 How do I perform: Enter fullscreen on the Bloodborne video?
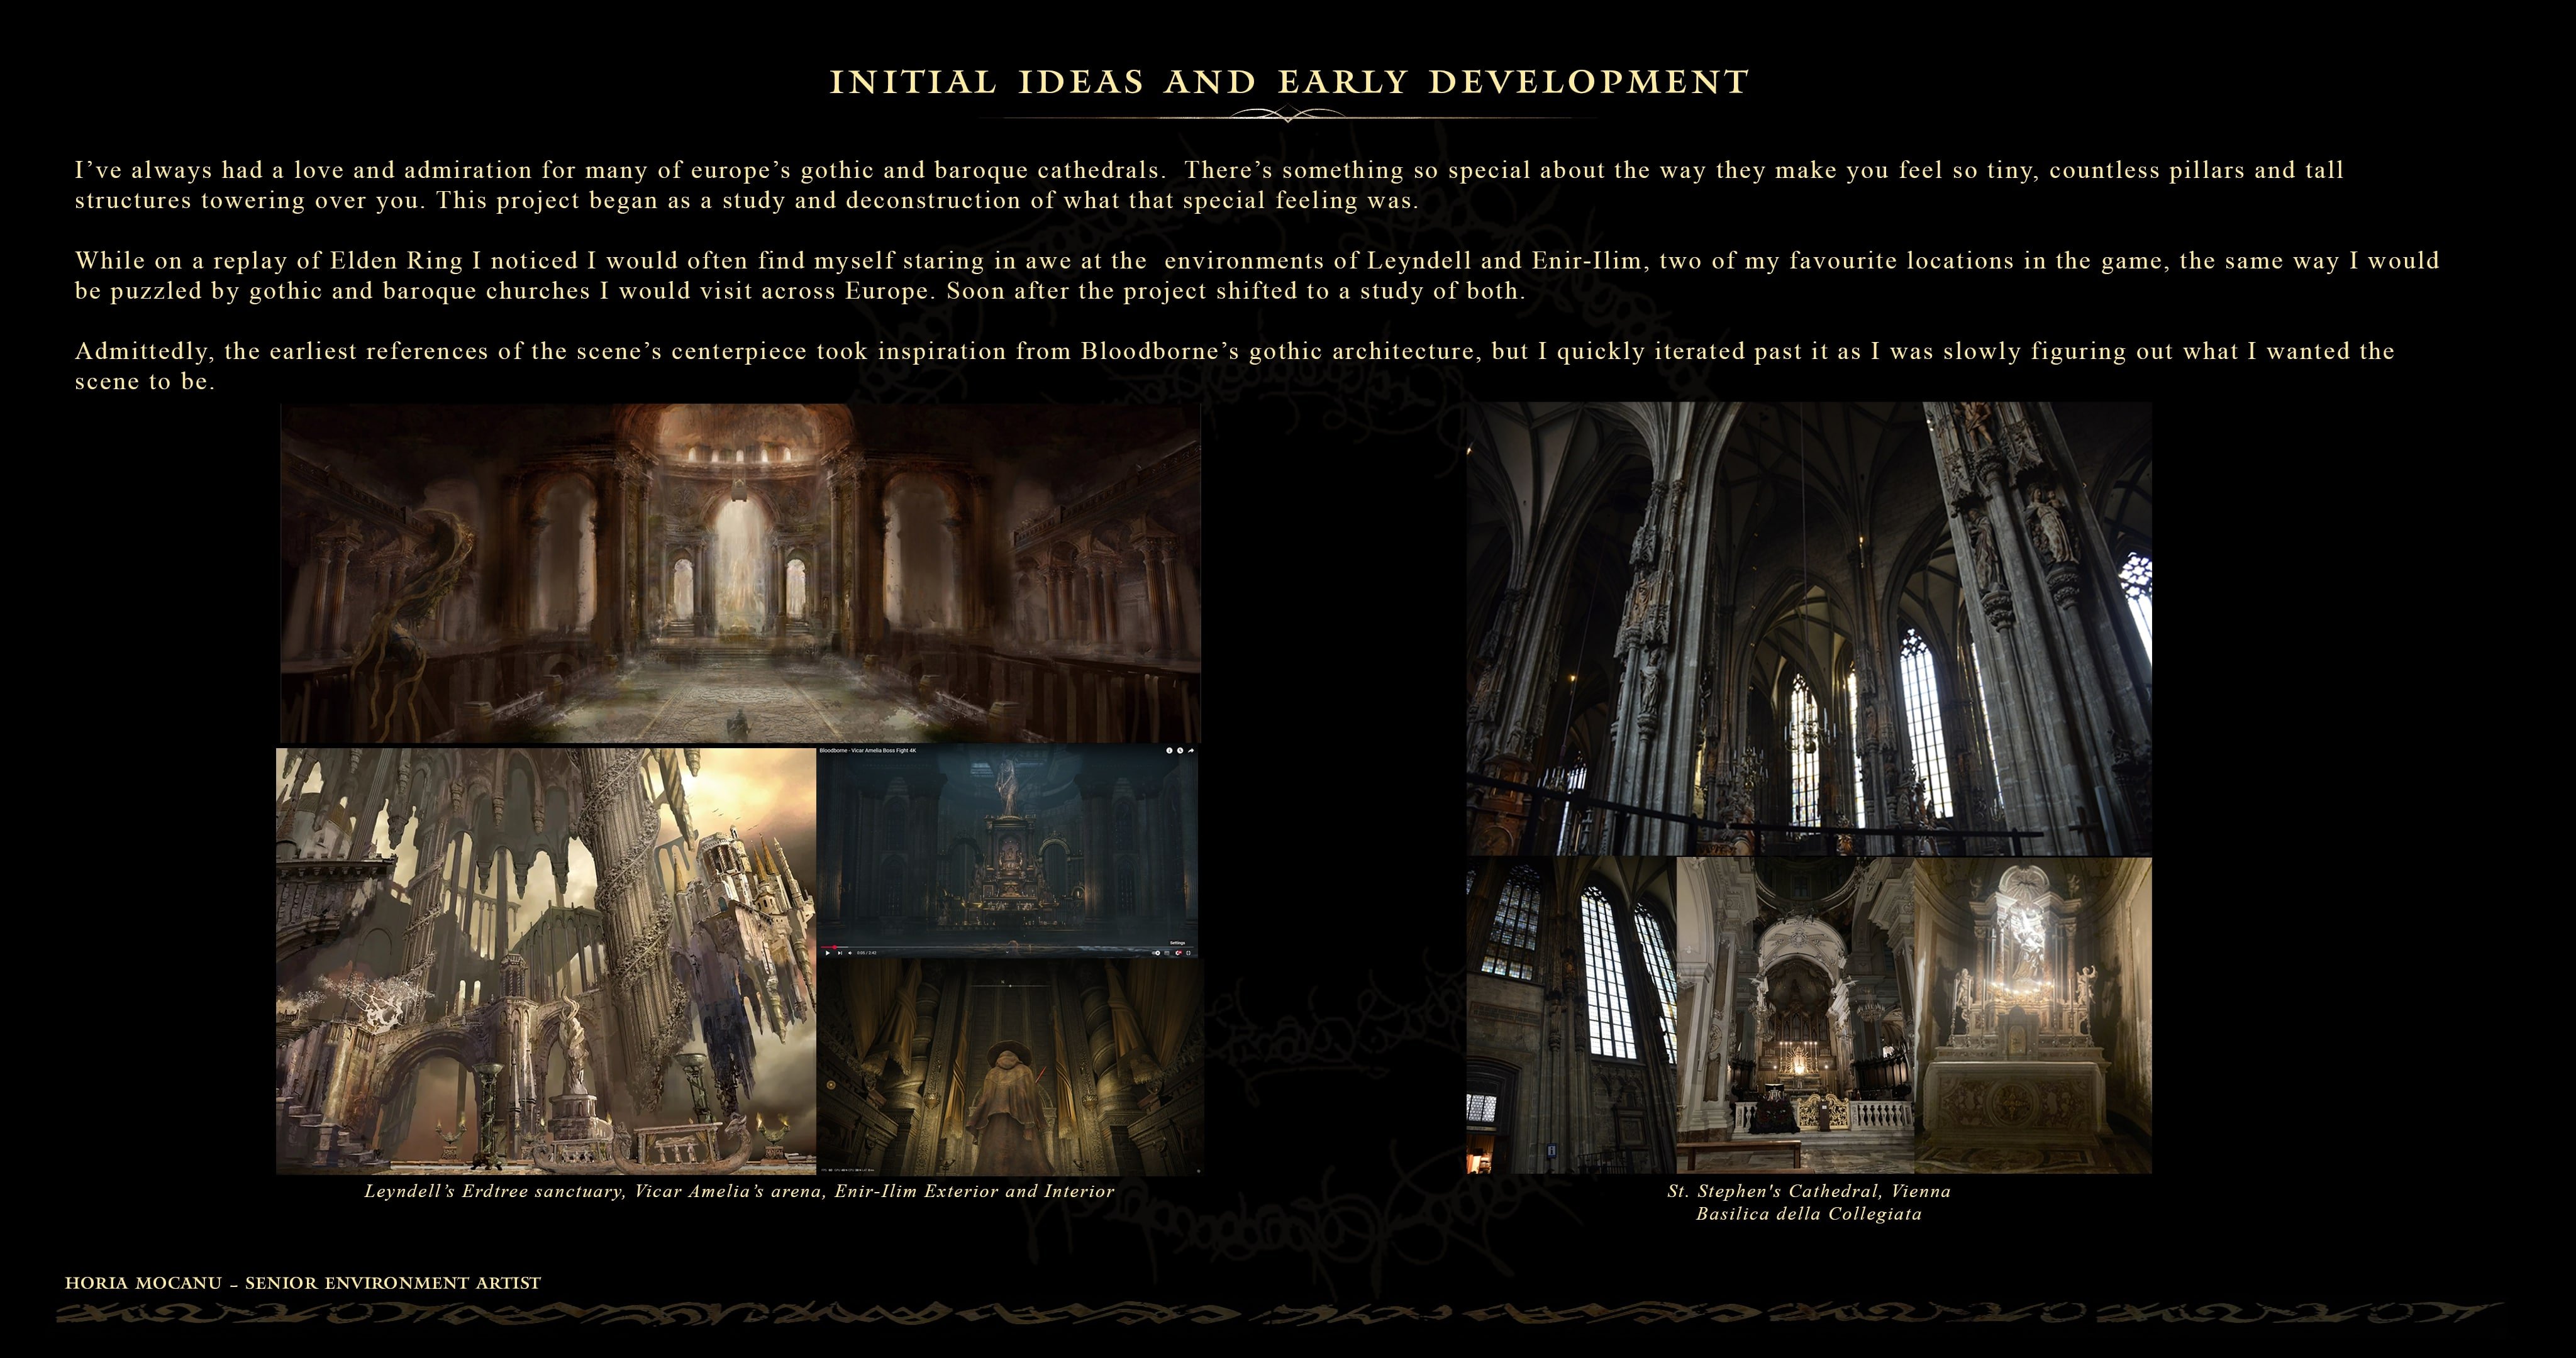pos(1188,953)
